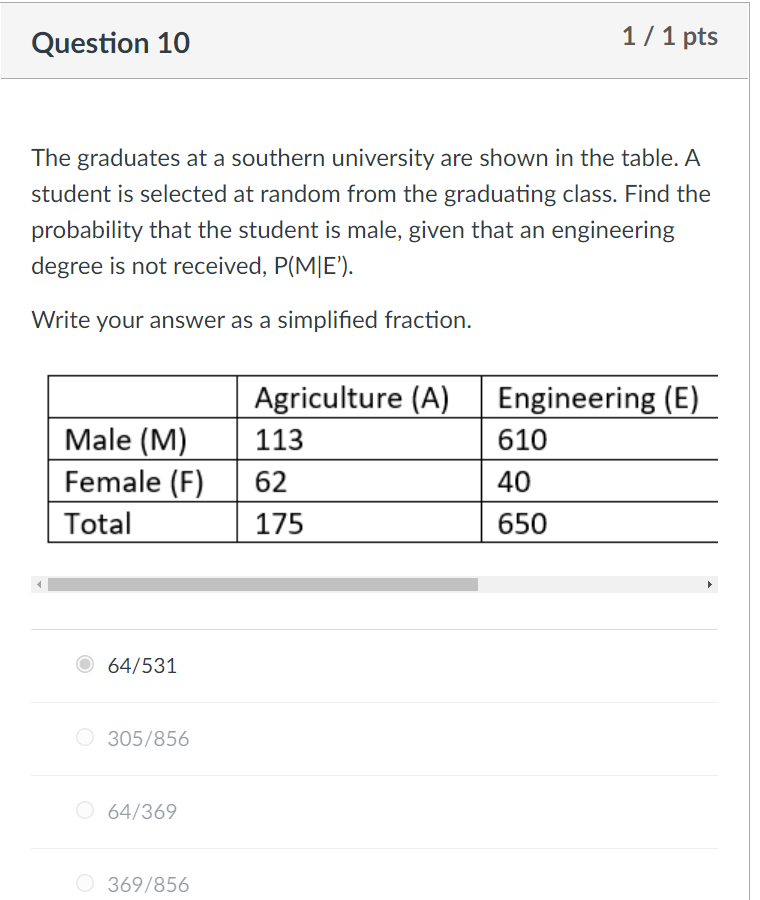760x900 pixels.
Task: Pick the answer option 369/856
Action: click(85, 883)
